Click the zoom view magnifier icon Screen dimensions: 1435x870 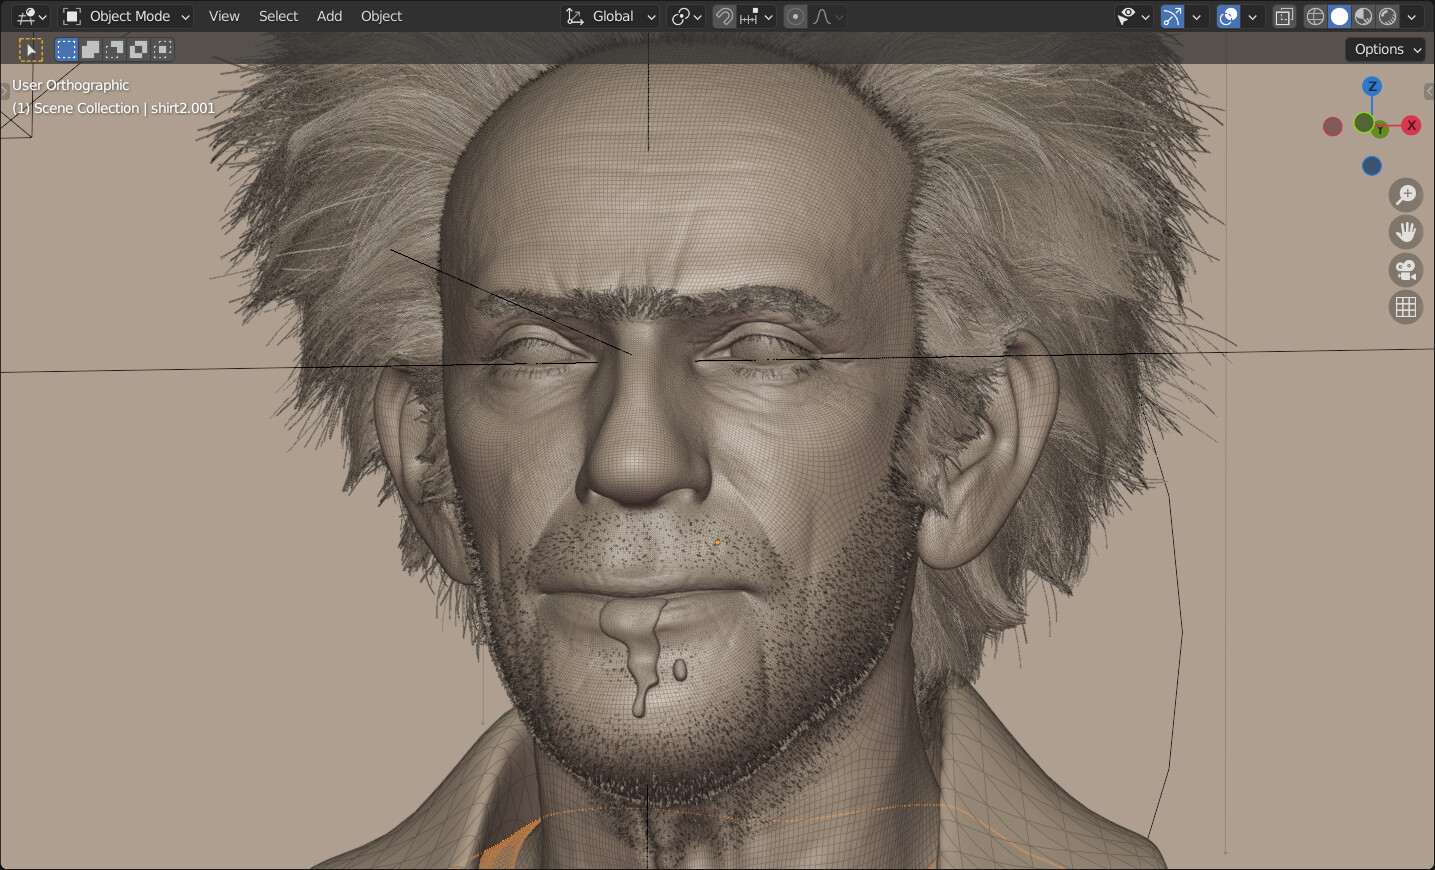1406,194
